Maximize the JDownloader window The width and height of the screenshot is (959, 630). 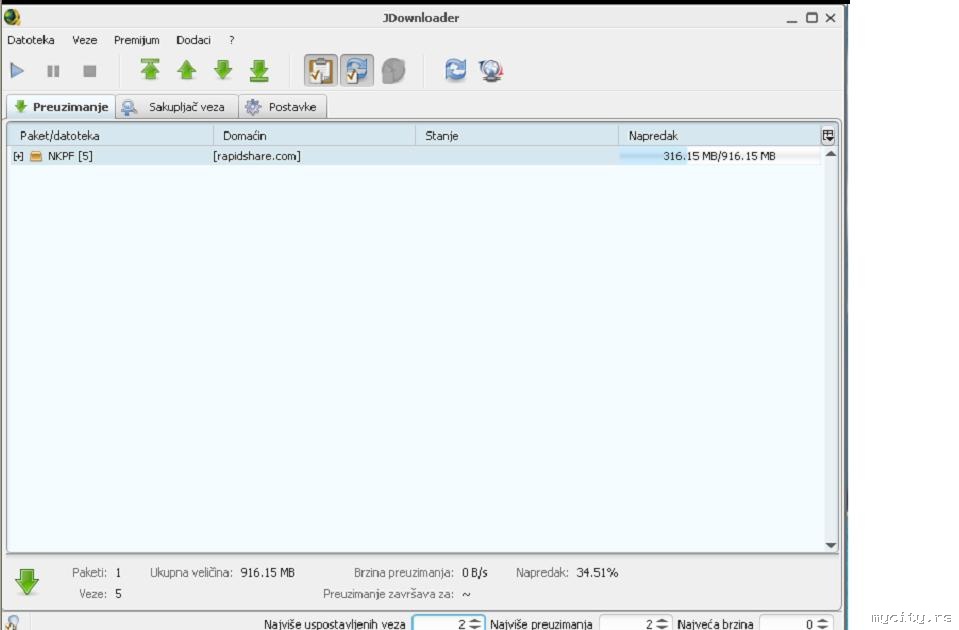point(812,18)
